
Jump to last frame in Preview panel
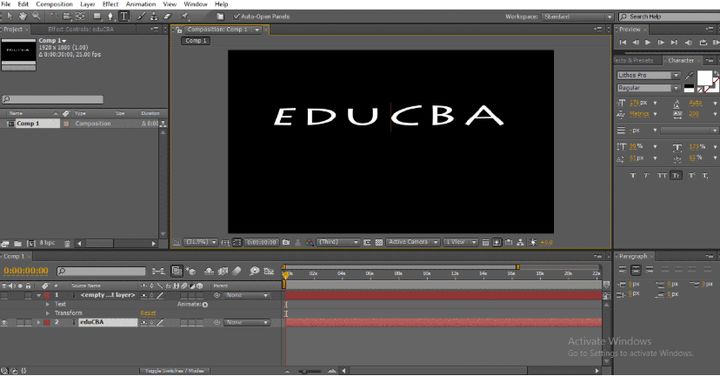click(674, 43)
